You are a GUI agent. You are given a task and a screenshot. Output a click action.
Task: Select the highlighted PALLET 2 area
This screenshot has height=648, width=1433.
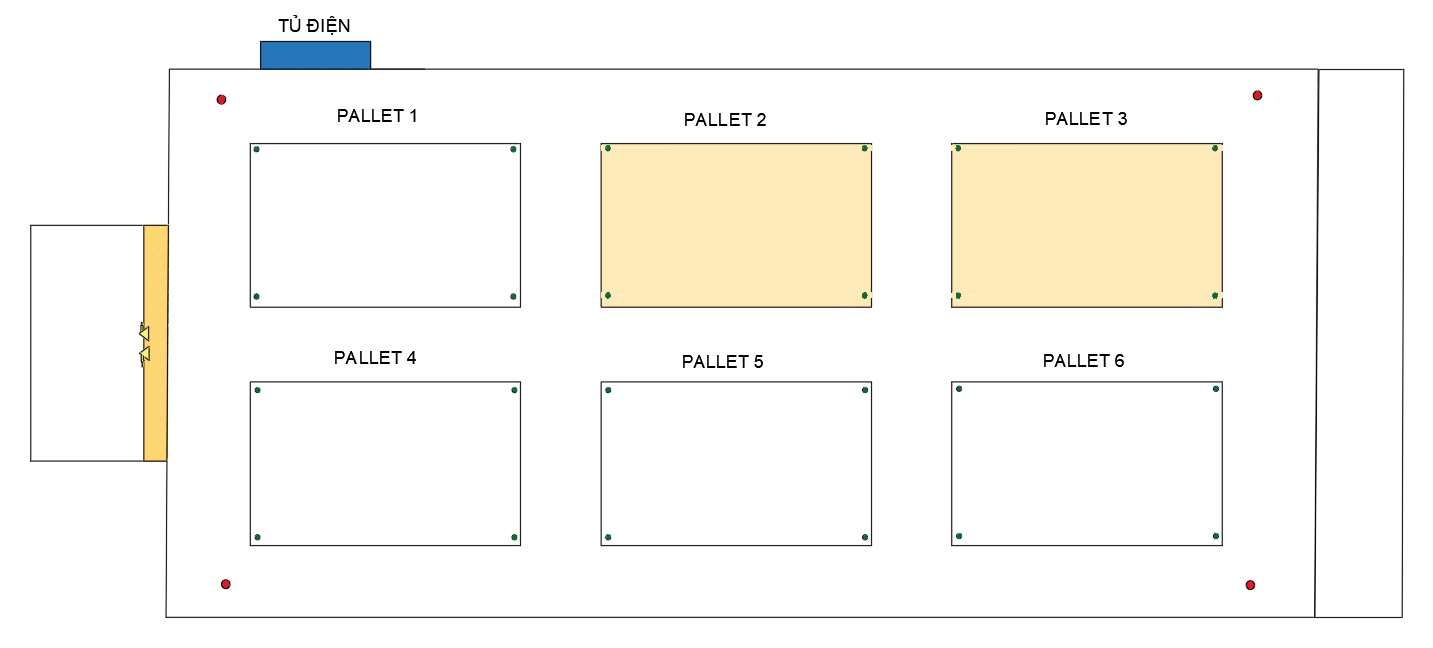pyautogui.click(x=736, y=225)
